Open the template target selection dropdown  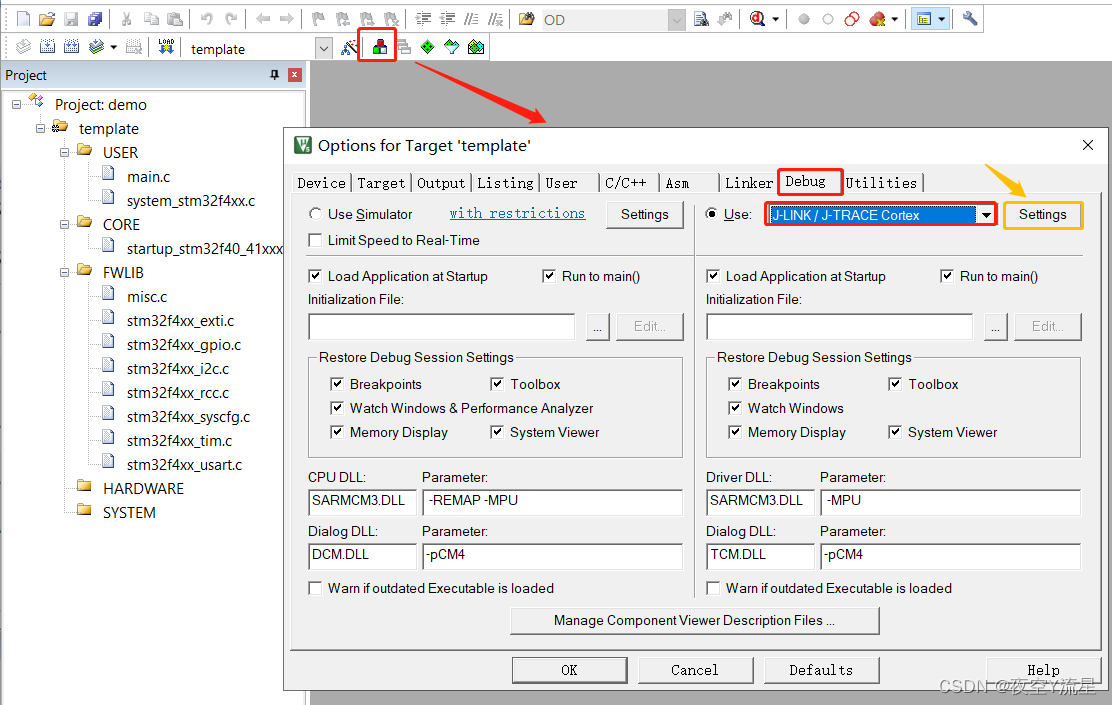[x=323, y=48]
